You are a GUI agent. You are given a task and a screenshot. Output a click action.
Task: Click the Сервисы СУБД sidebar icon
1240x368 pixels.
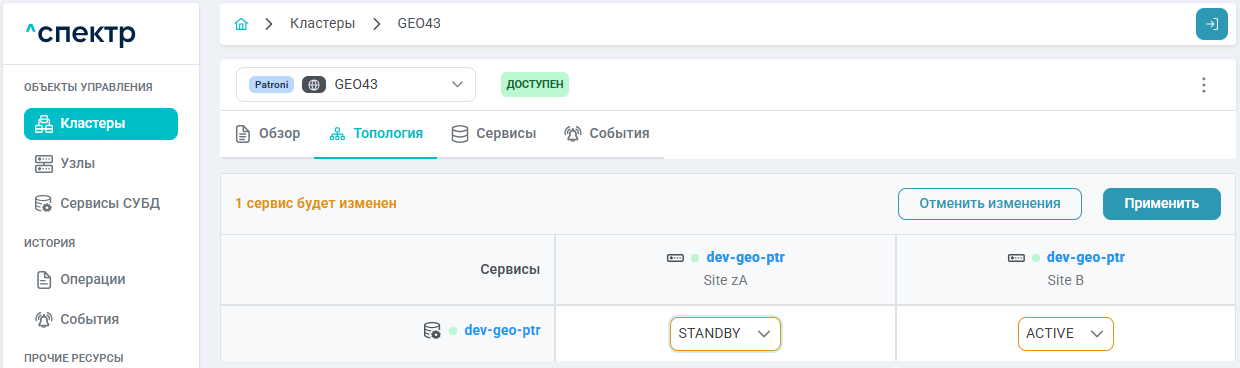(x=43, y=203)
